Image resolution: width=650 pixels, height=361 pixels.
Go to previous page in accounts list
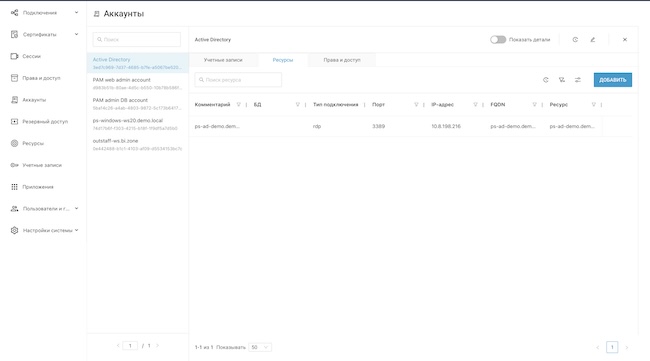tap(118, 346)
